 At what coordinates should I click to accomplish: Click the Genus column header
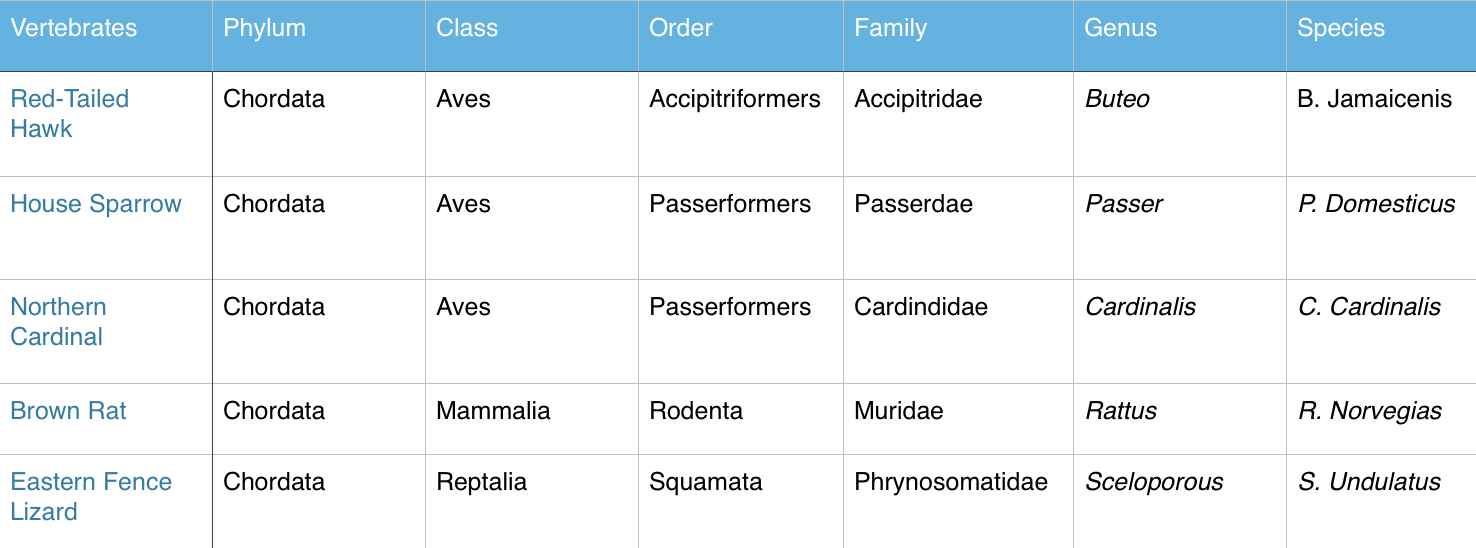pyautogui.click(x=1120, y=28)
